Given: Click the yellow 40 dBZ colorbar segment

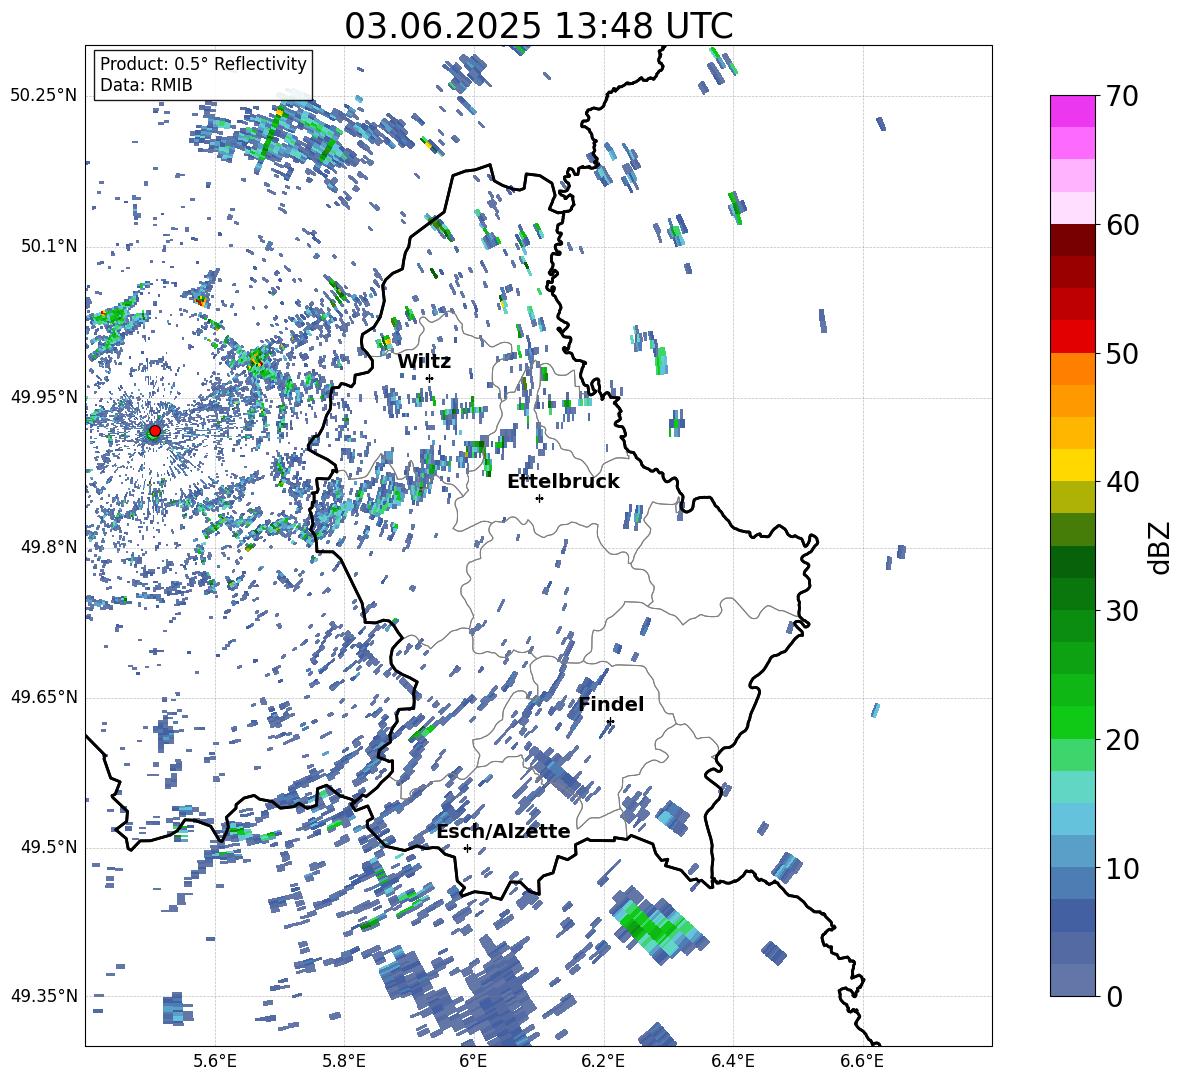Looking at the screenshot, I should 1072,465.
